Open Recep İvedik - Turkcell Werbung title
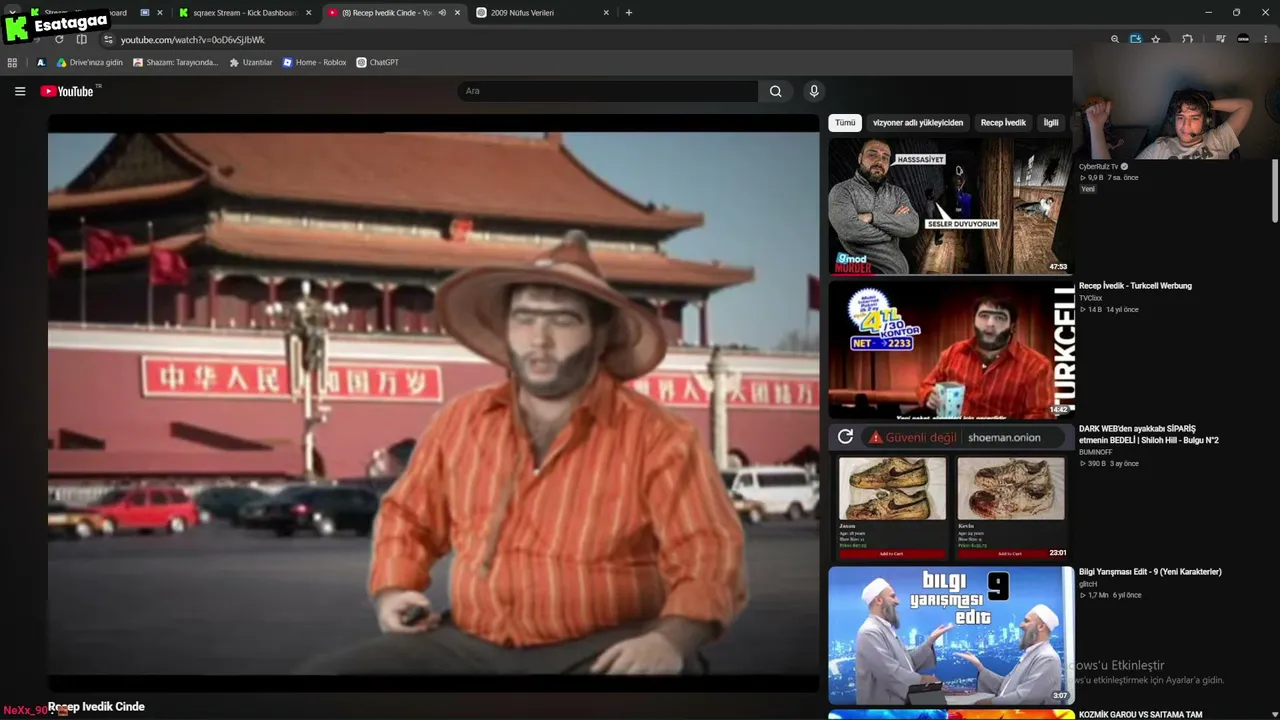1280x720 pixels. click(1135, 286)
